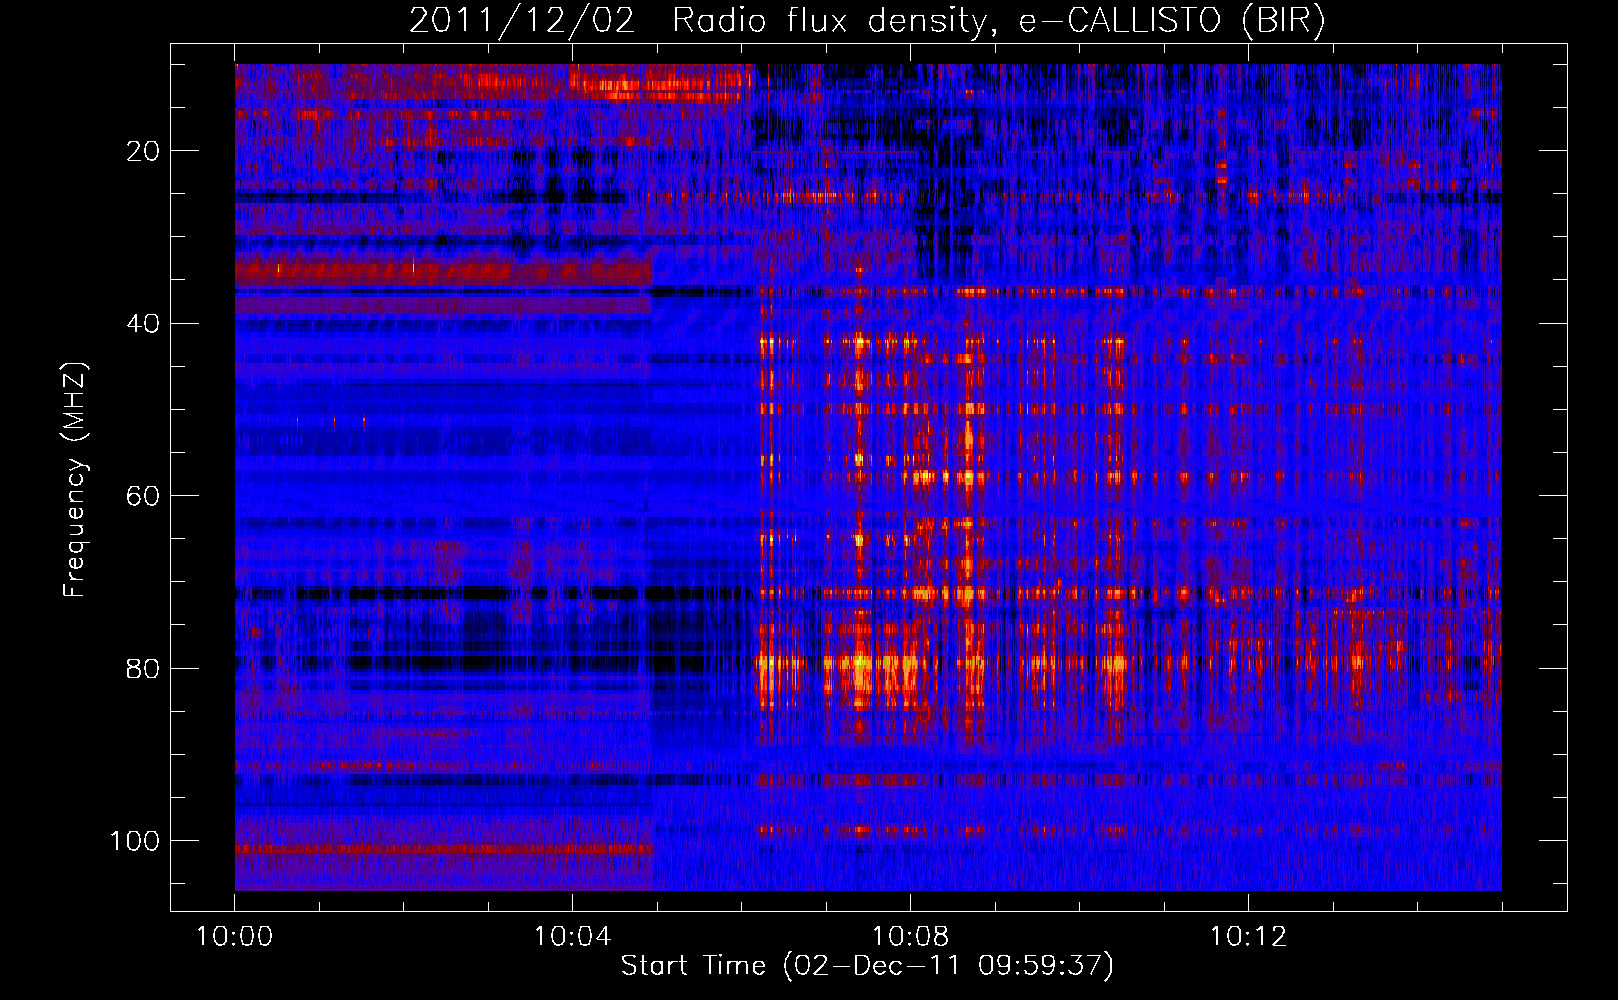Click the '10:08' time tick label
Image resolution: width=1618 pixels, height=1000 pixels.
[x=910, y=937]
